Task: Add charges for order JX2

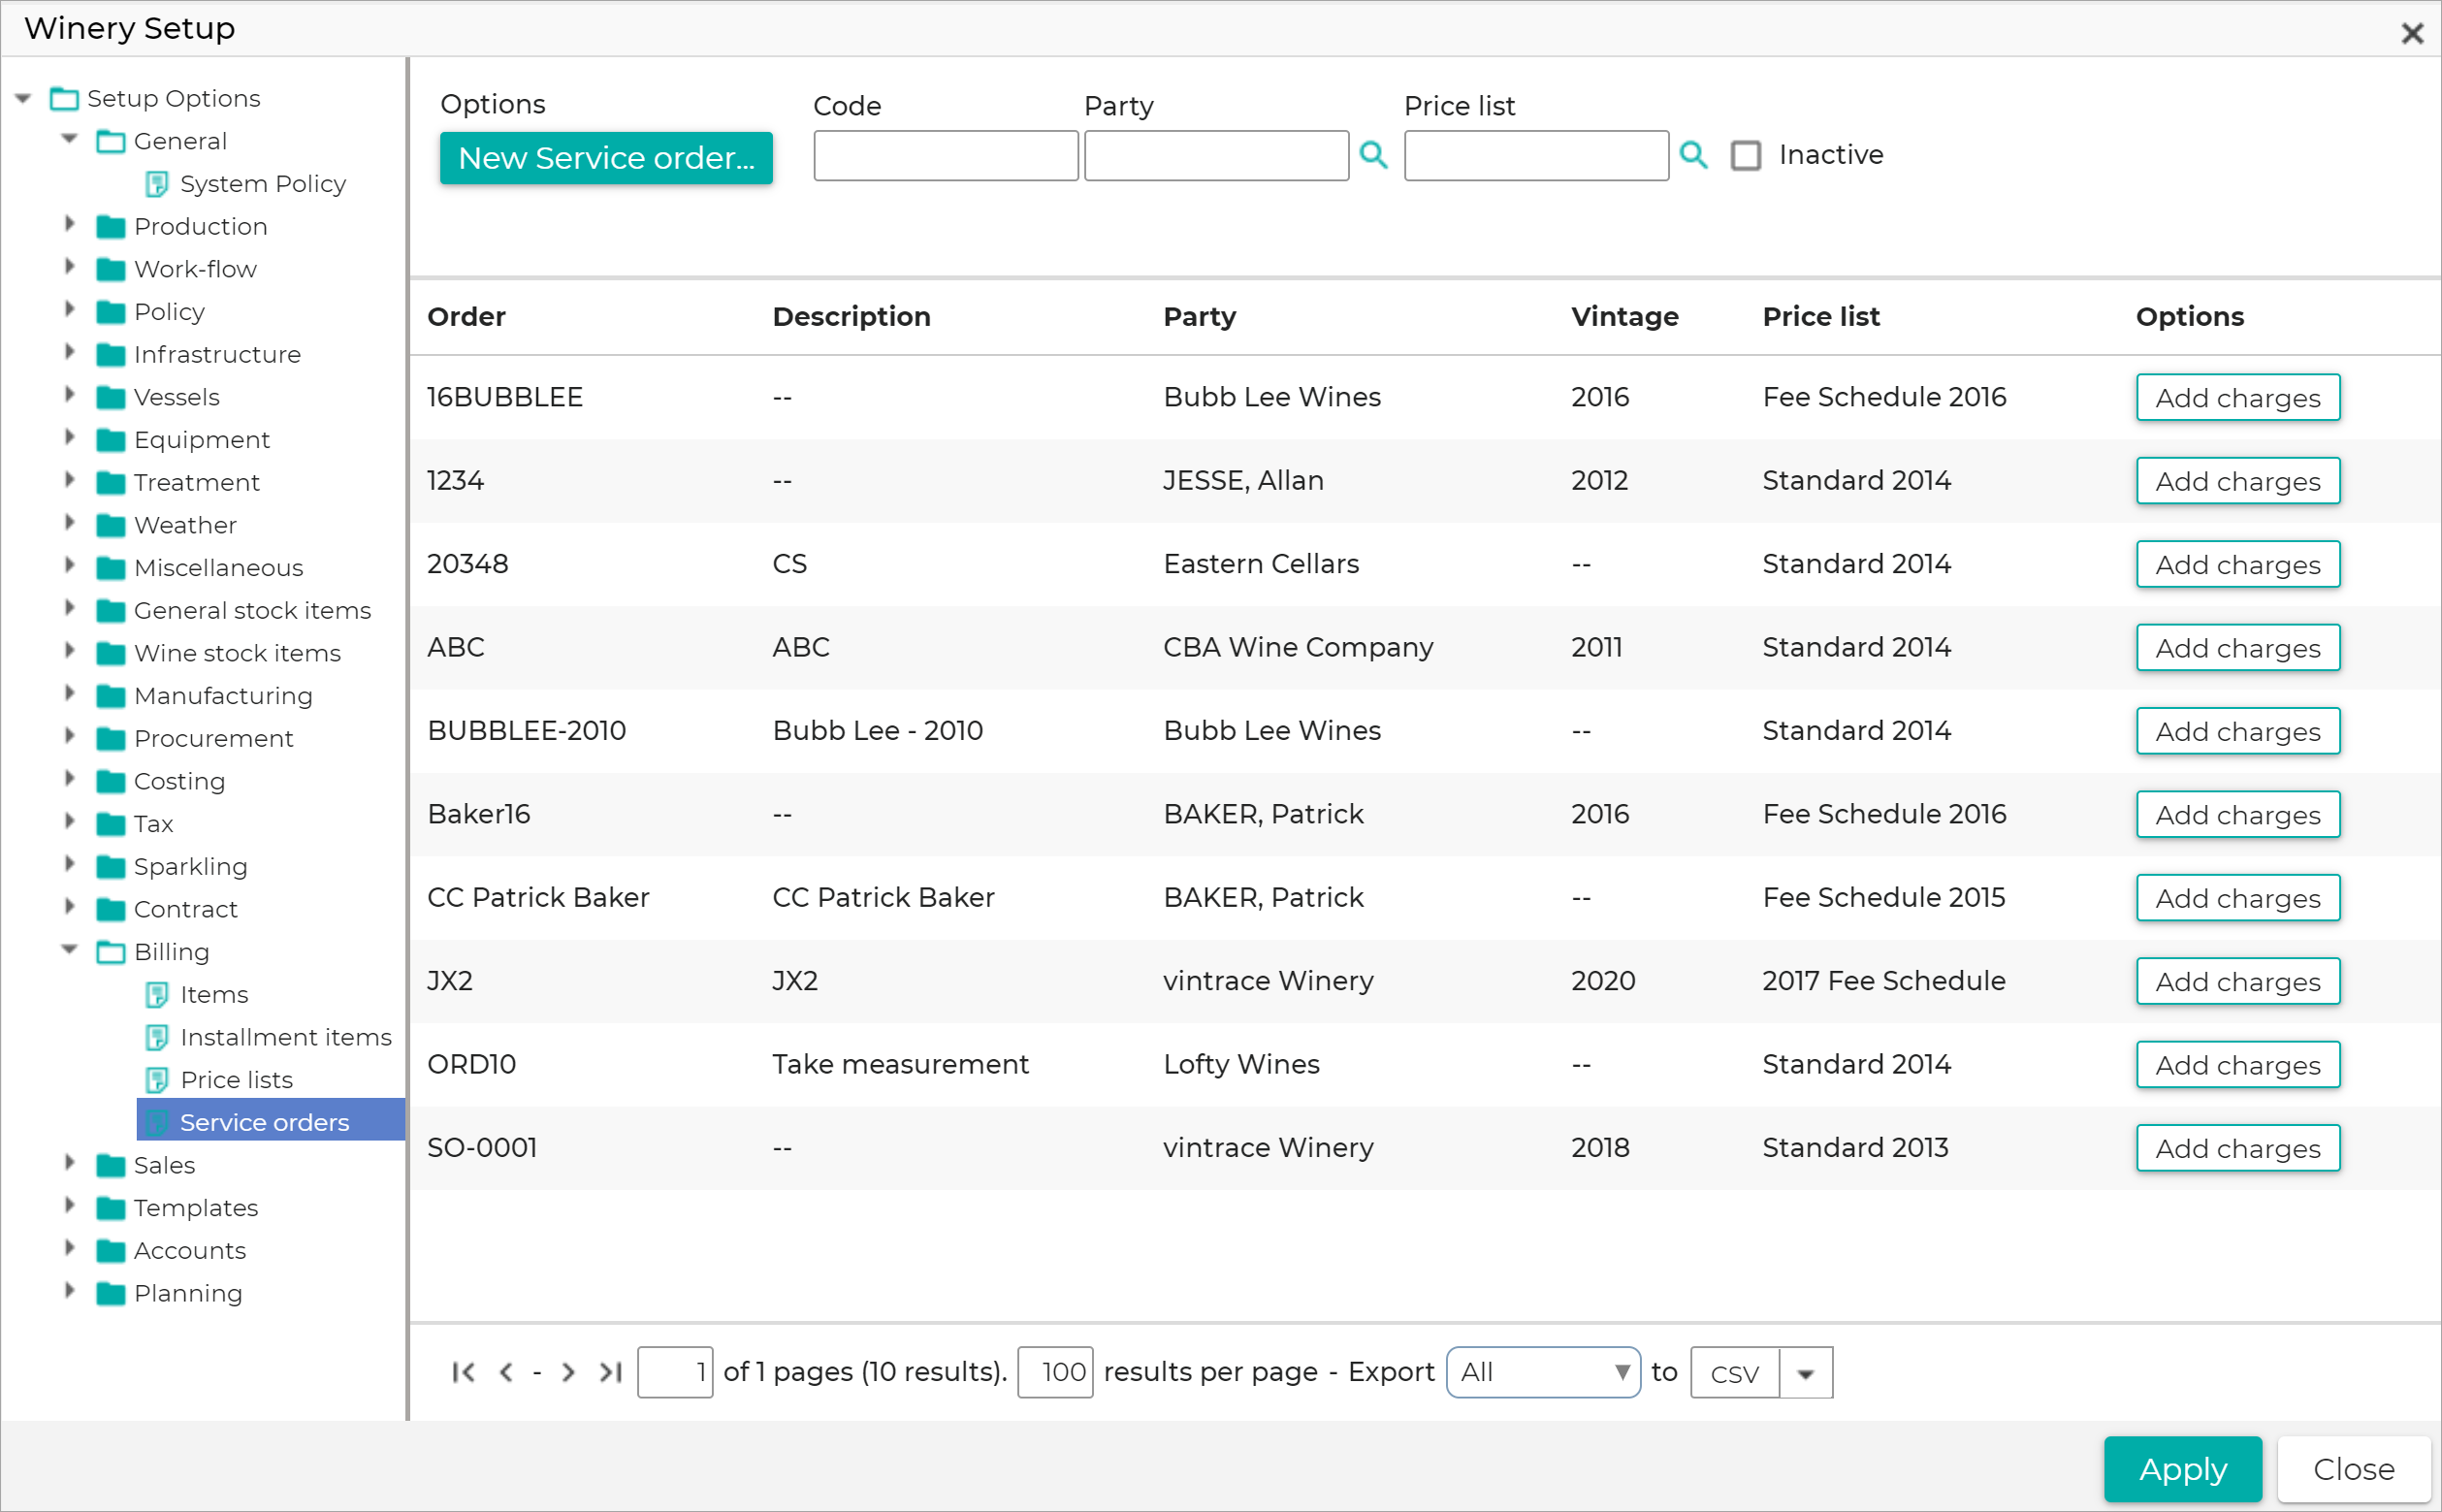Action: point(2238,982)
